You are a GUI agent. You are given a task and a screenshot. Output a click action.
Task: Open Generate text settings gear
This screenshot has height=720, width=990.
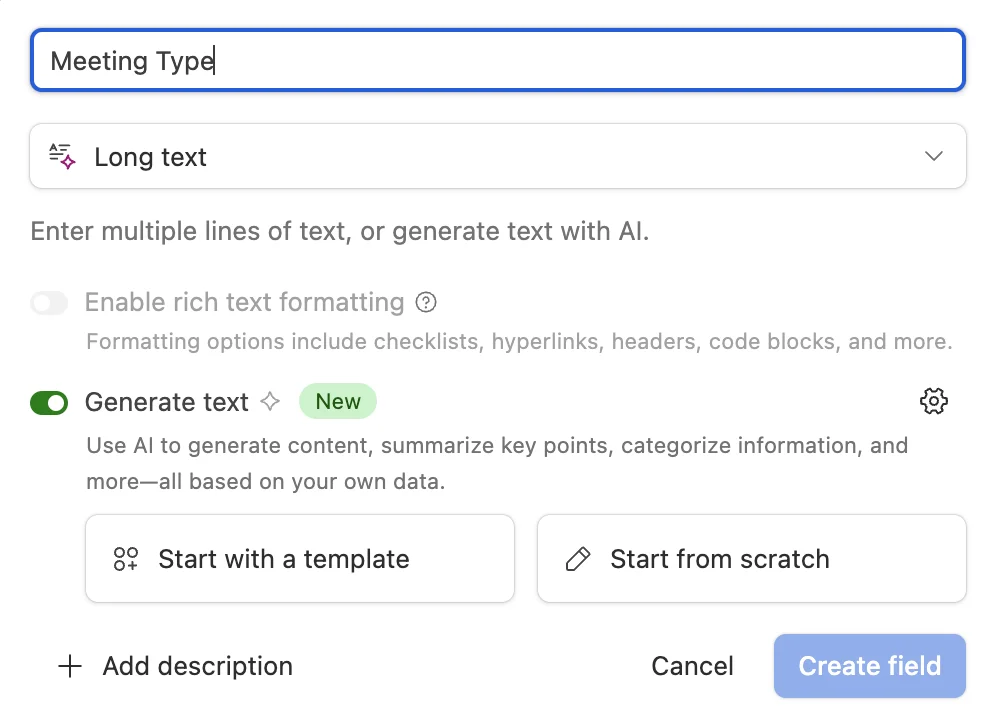click(x=933, y=401)
